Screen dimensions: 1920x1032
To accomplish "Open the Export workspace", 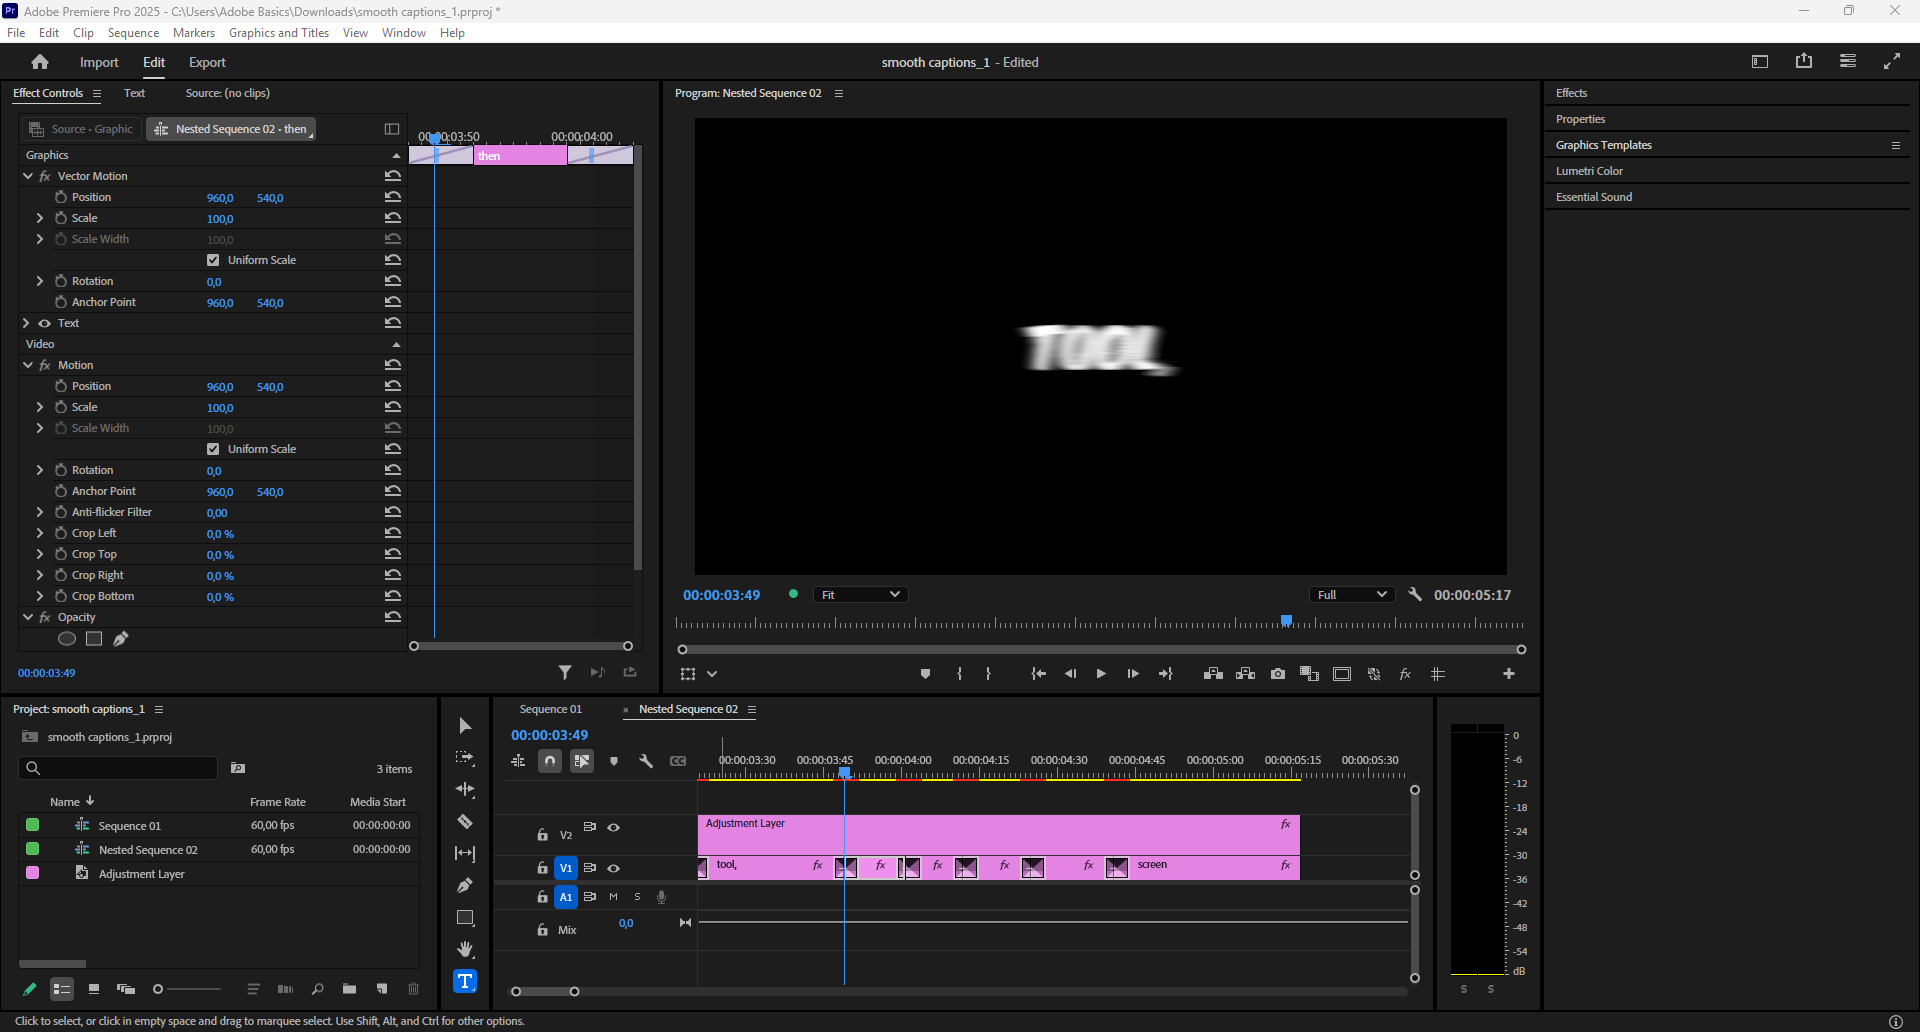I will coord(207,62).
